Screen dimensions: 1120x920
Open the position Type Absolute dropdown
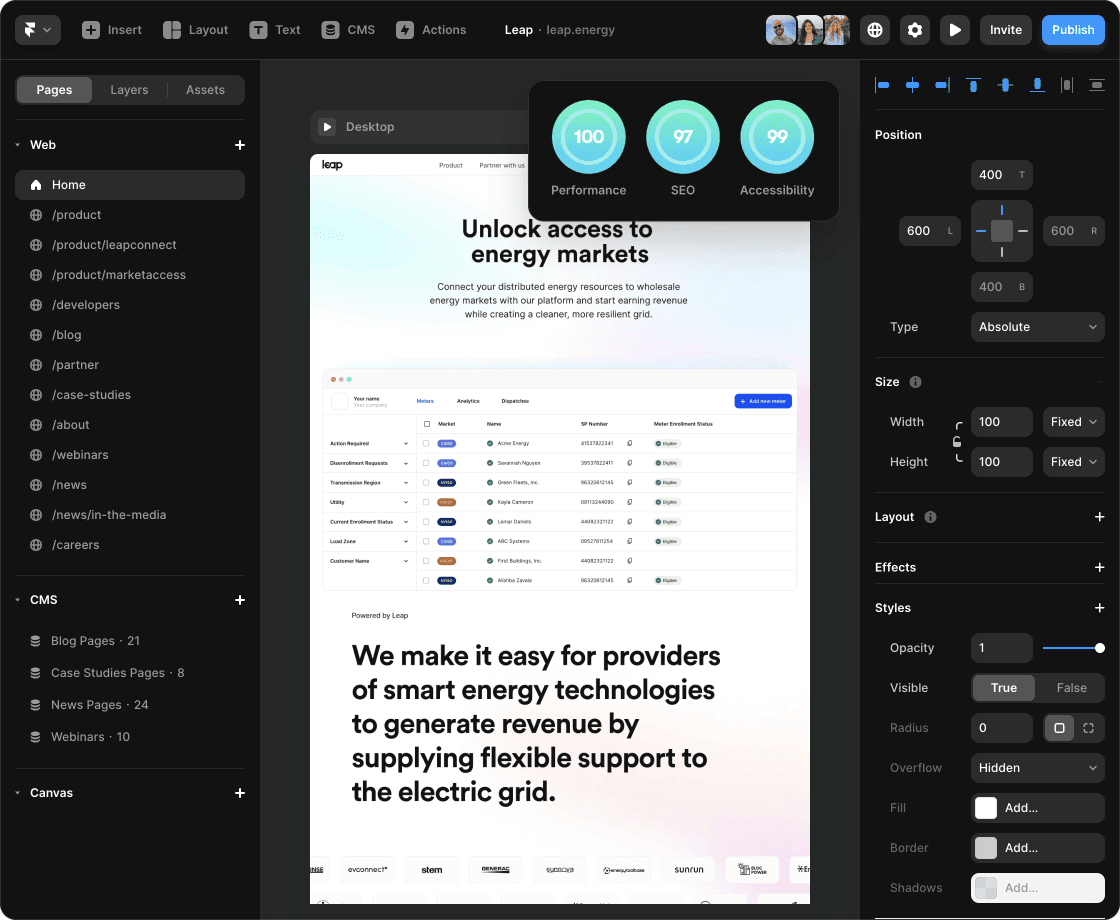(x=1037, y=327)
